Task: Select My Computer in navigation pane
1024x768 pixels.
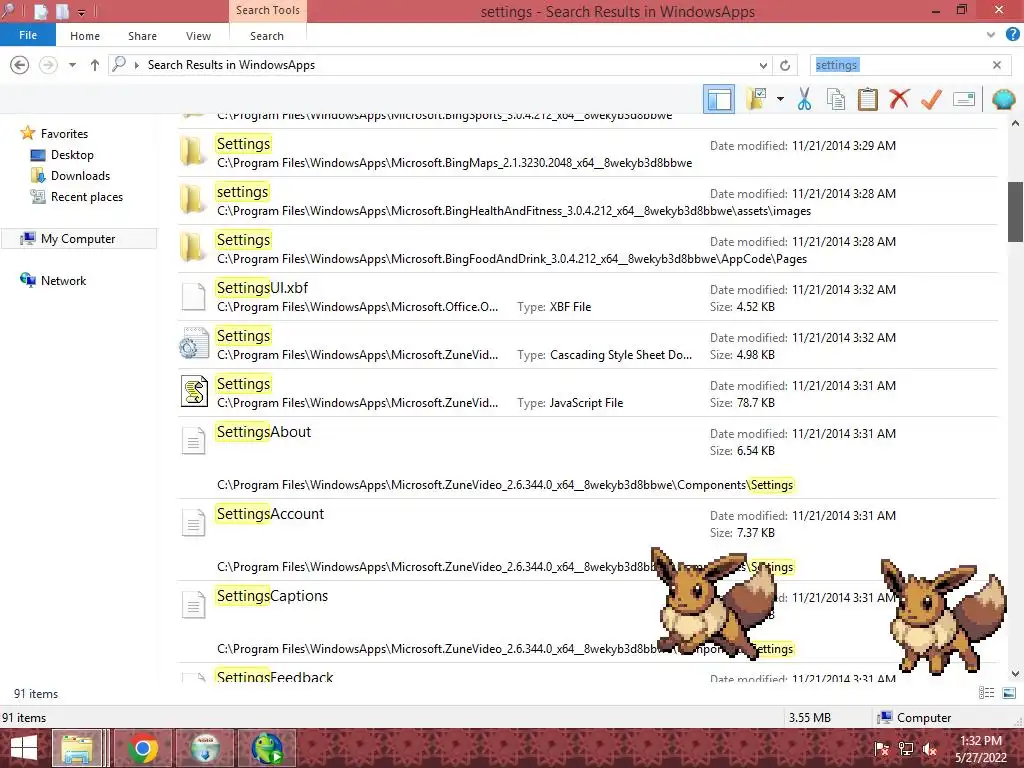Action: pos(78,238)
